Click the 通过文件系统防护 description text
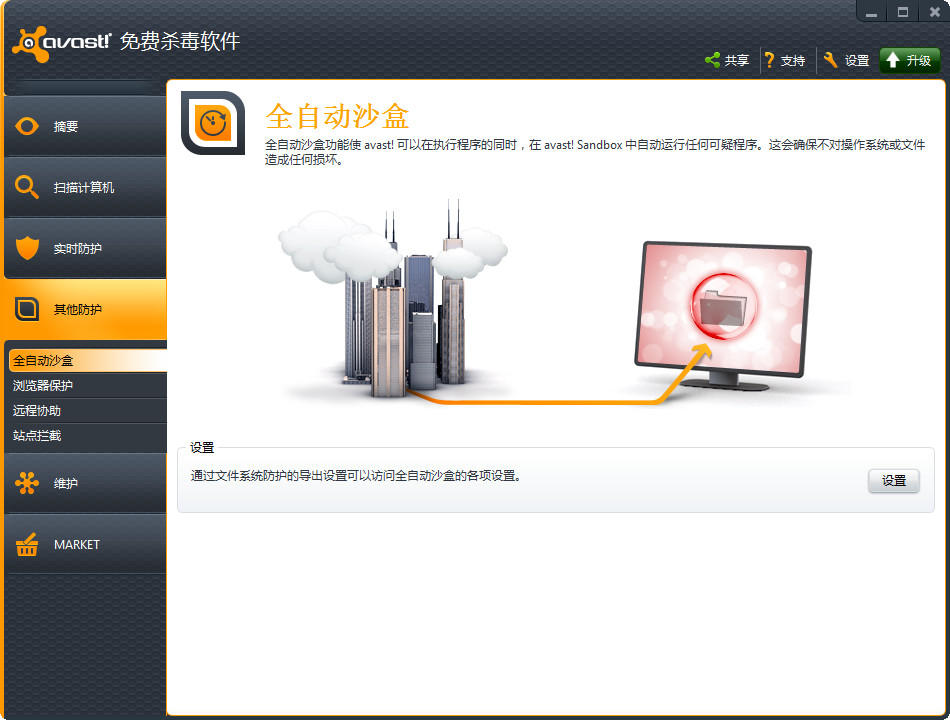 [x=356, y=476]
